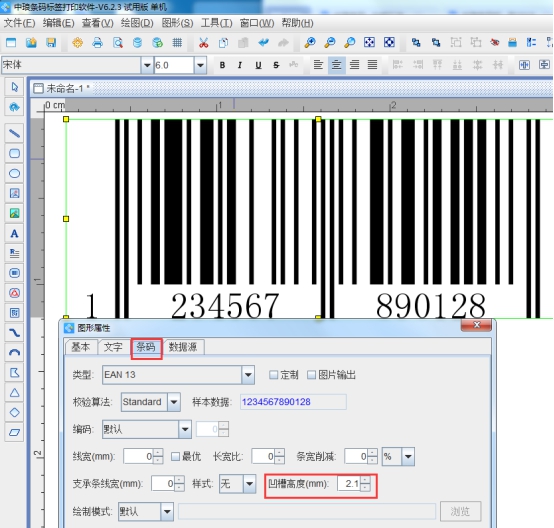
Task: Select the Line drawing tool
Action: pos(14,133)
